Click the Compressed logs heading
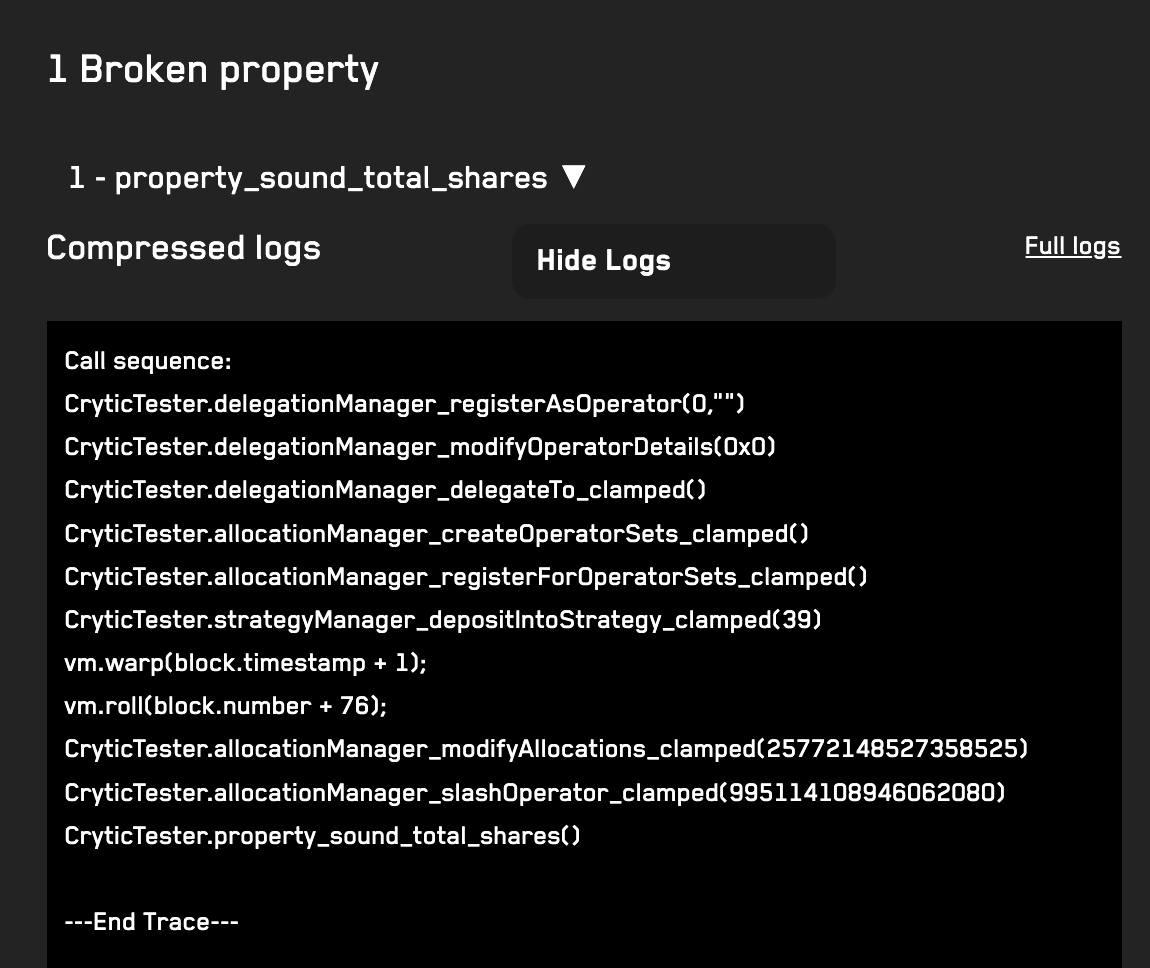 point(183,248)
